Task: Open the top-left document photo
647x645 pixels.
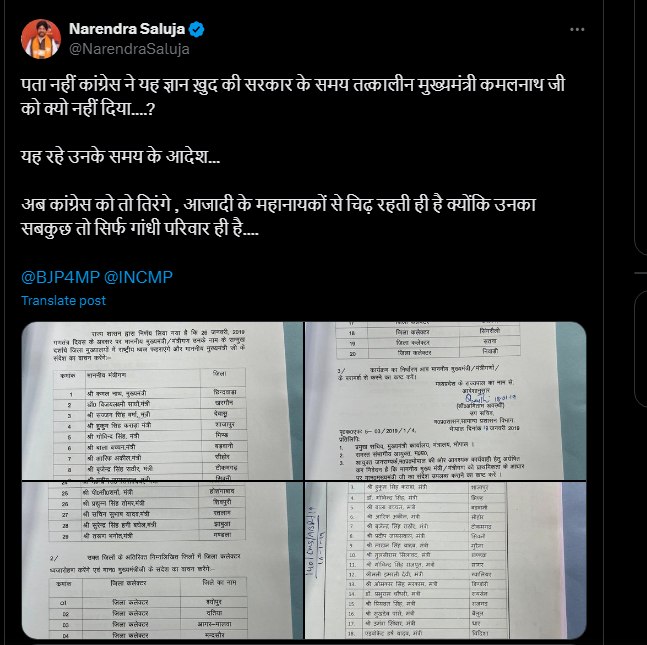Action: (x=162, y=401)
